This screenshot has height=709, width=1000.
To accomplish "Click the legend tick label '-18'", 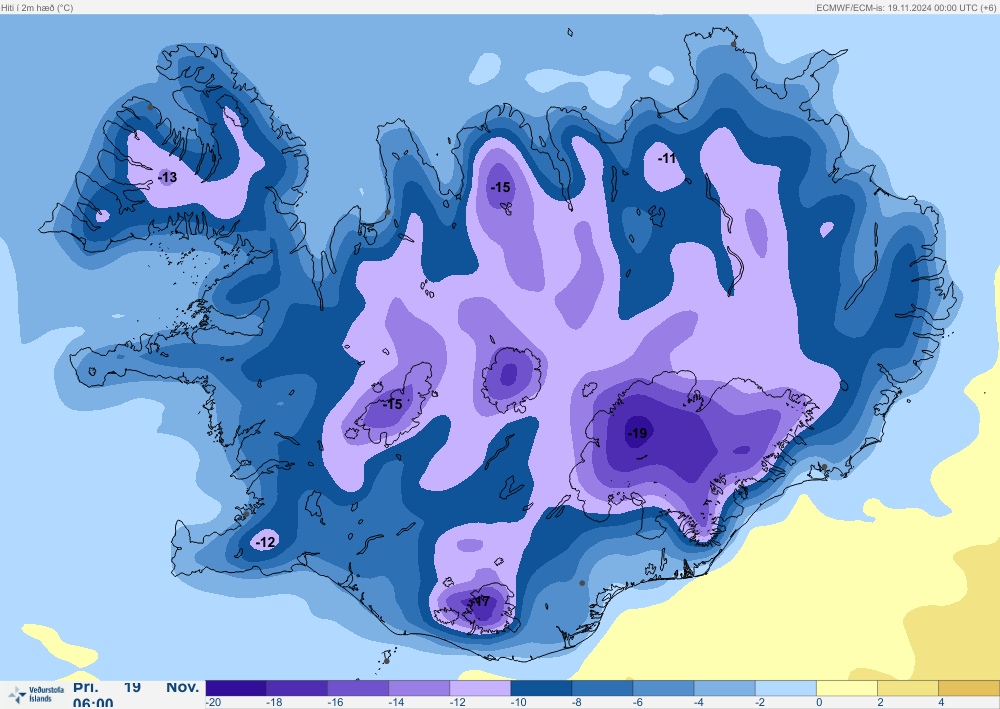I will coord(274,703).
